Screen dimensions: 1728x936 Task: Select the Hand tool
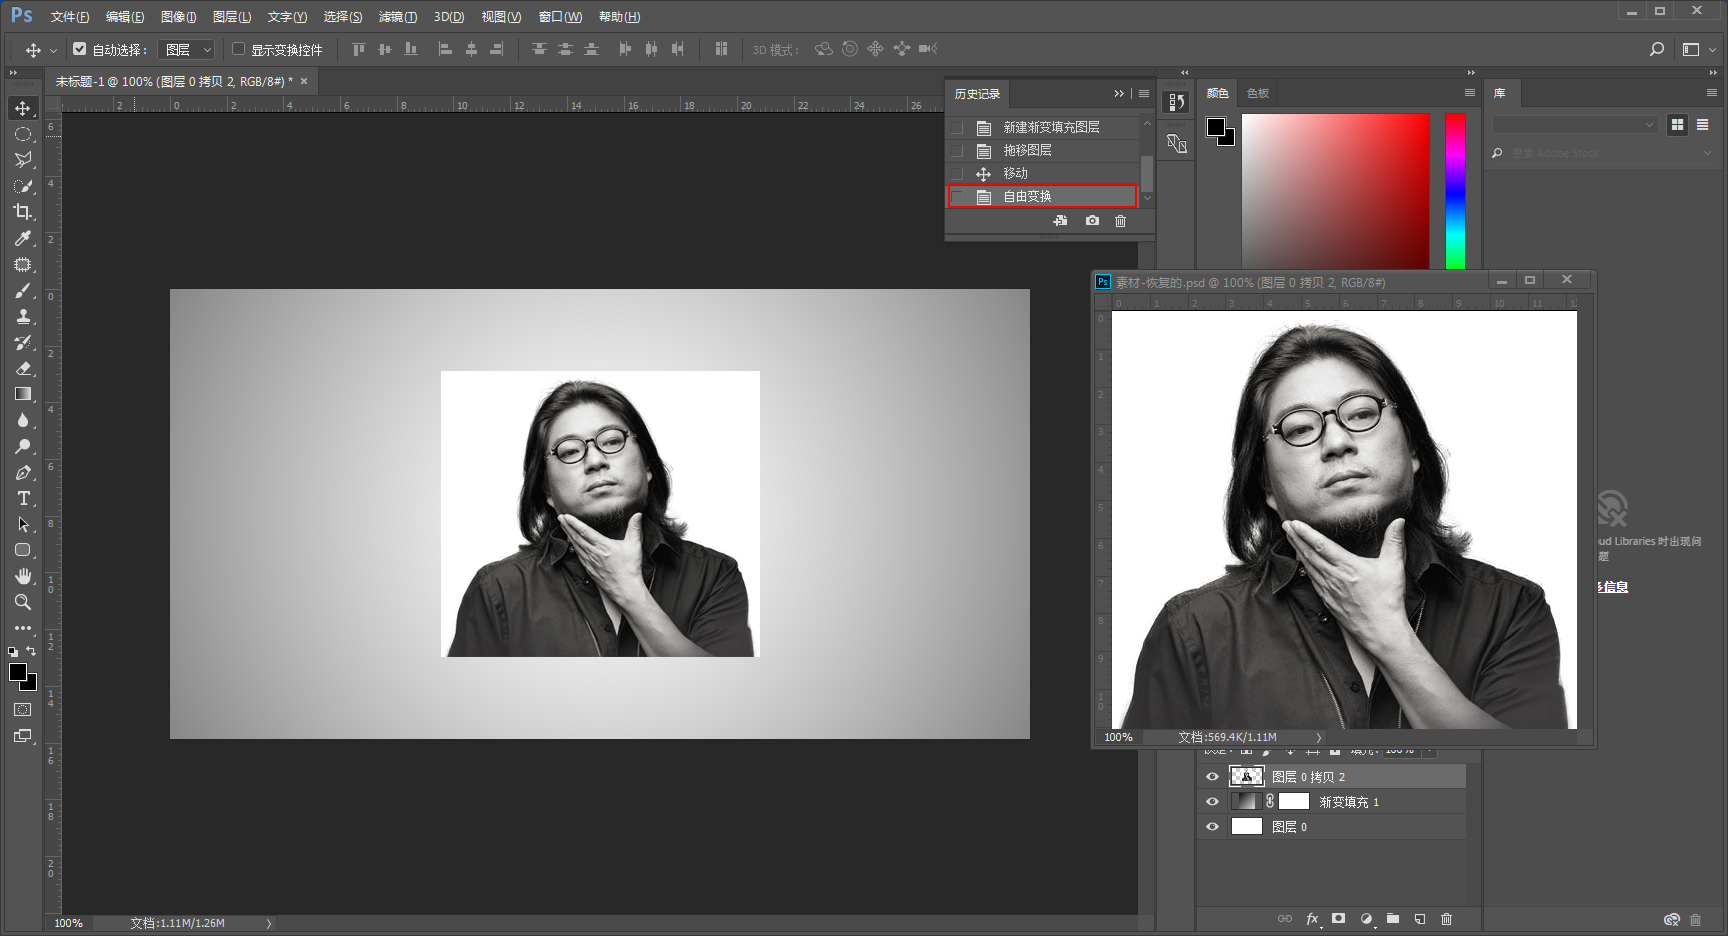(23, 576)
